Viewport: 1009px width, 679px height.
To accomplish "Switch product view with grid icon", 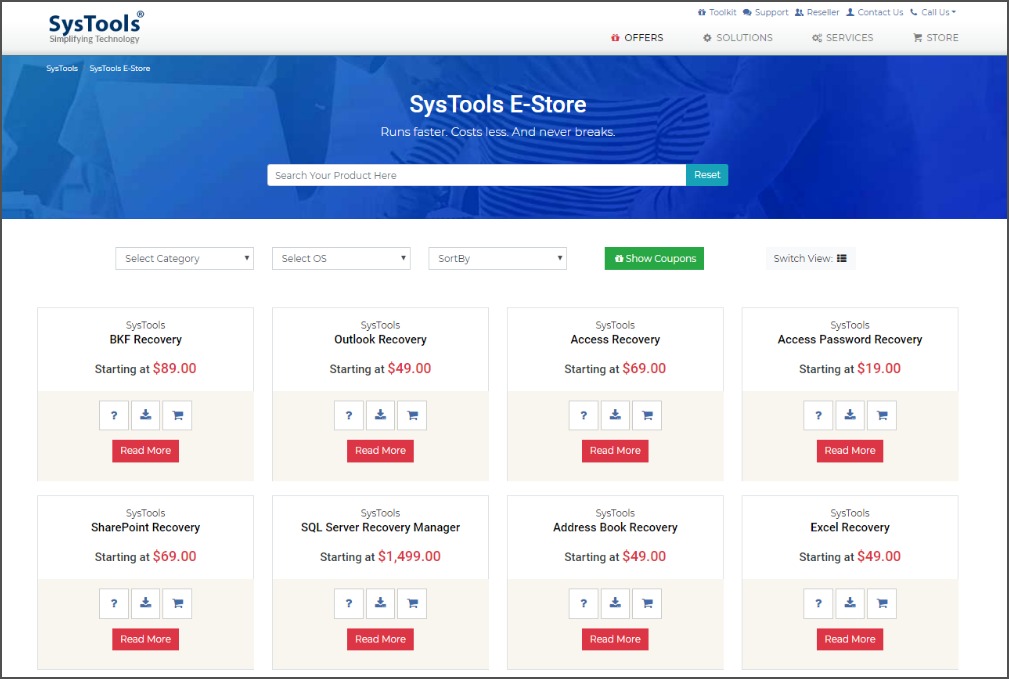I will pos(842,258).
